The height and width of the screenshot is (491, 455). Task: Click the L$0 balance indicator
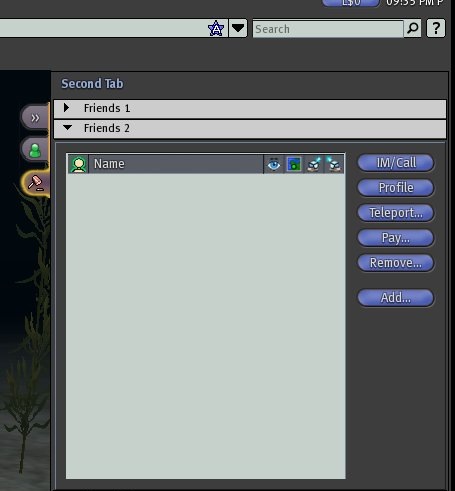point(351,3)
